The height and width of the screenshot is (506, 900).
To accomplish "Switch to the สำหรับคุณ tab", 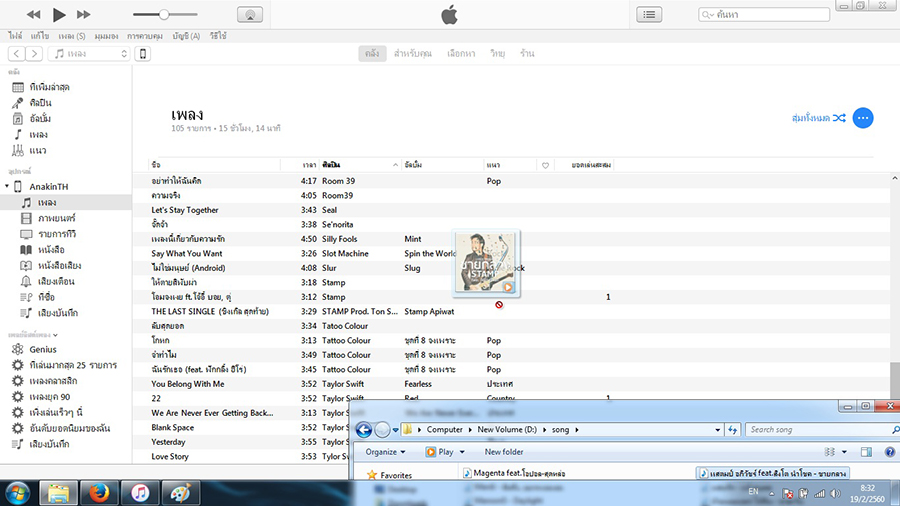I will [x=413, y=53].
